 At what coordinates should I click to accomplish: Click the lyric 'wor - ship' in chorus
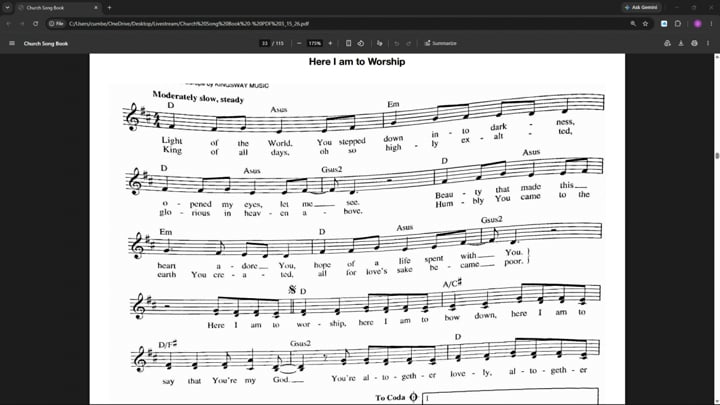[321, 323]
